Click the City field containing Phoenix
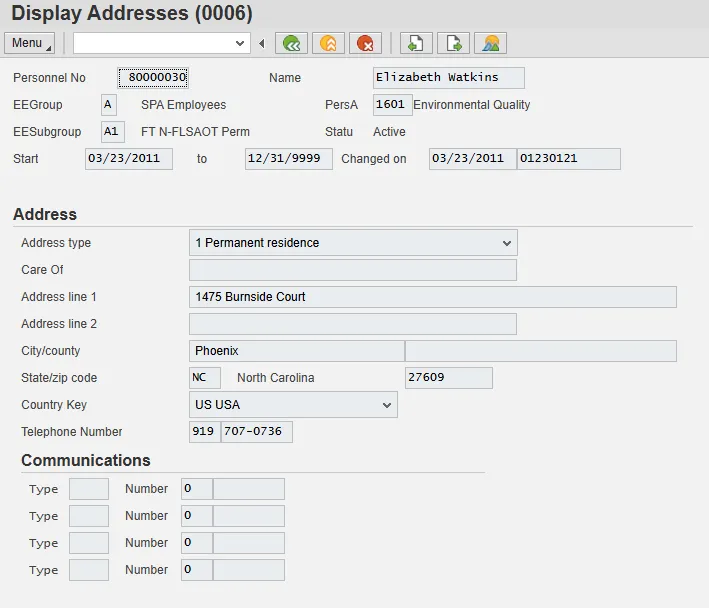 pos(296,351)
